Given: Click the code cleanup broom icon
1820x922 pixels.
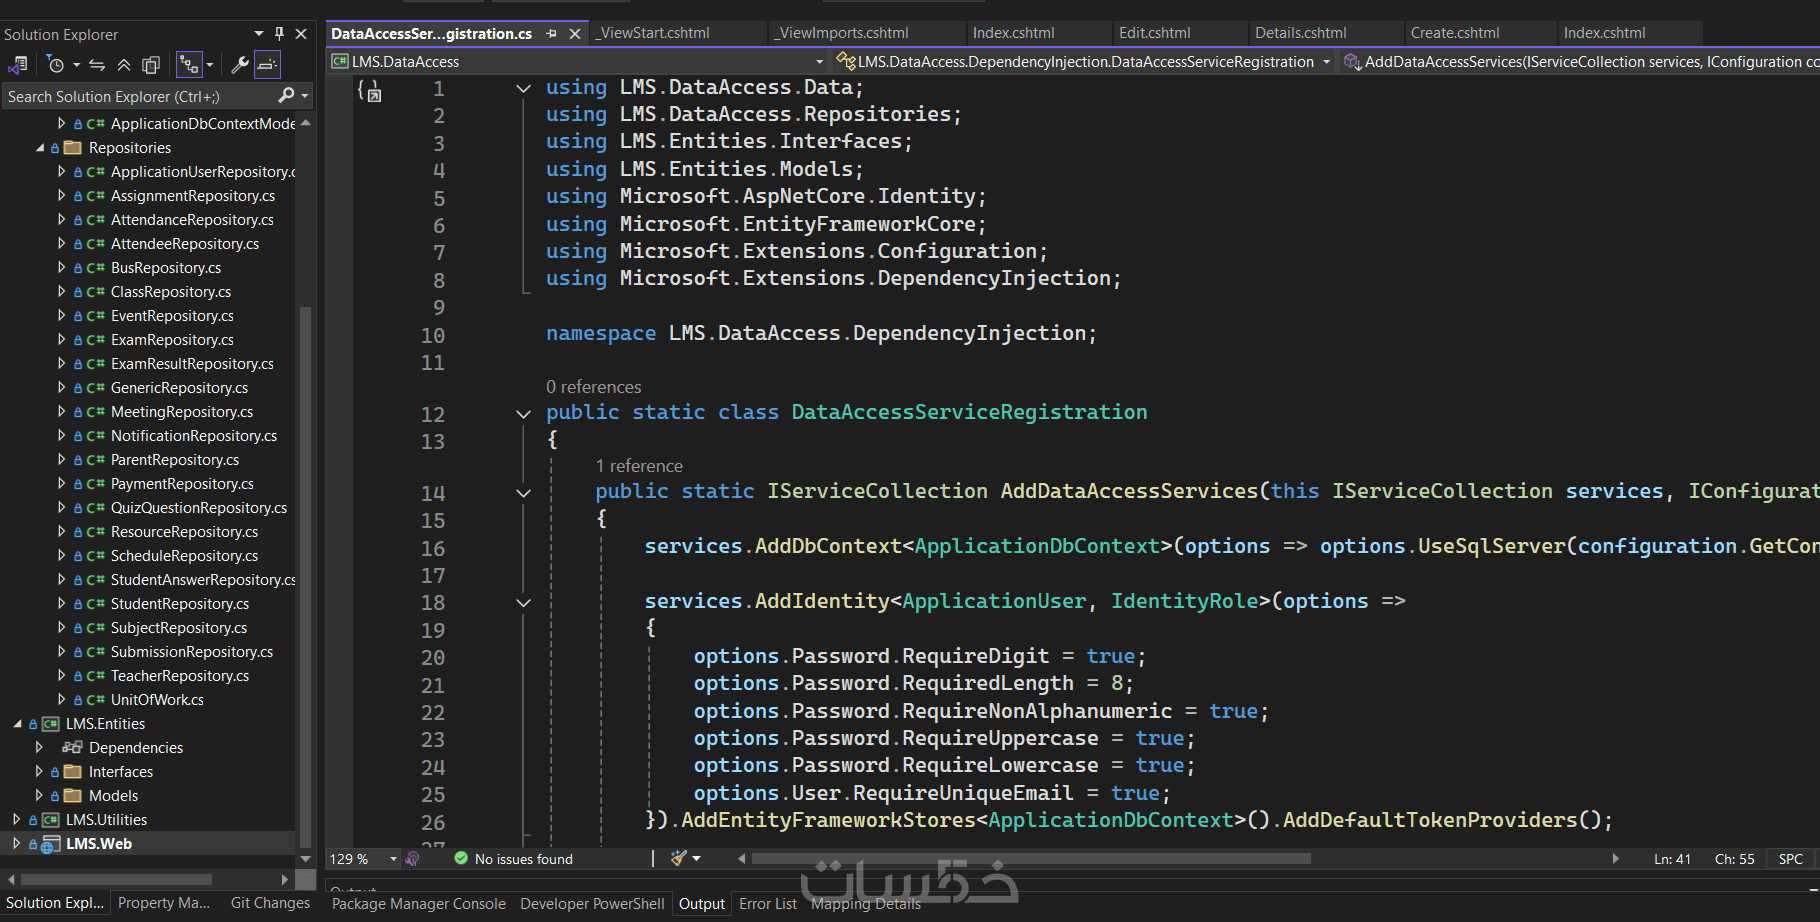Looking at the screenshot, I should (679, 858).
